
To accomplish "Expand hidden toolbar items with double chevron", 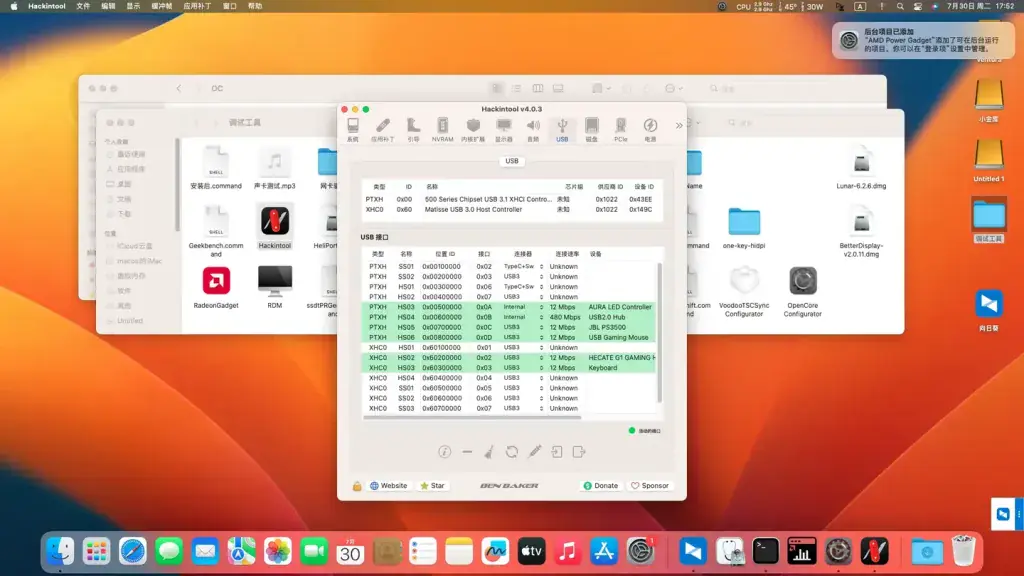I will click(679, 125).
